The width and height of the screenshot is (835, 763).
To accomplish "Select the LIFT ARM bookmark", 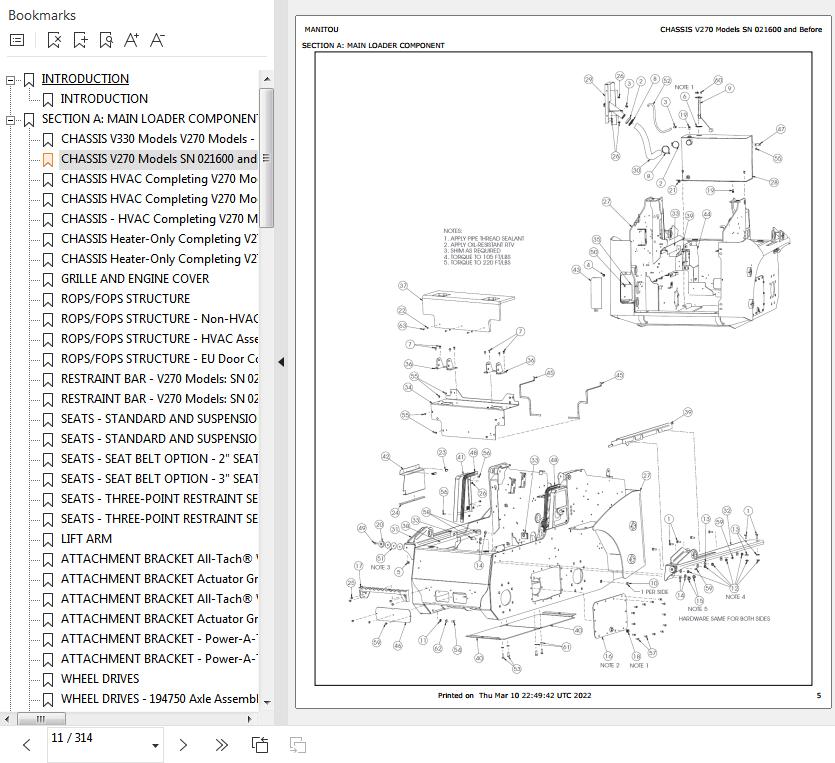I will click(x=86, y=539).
